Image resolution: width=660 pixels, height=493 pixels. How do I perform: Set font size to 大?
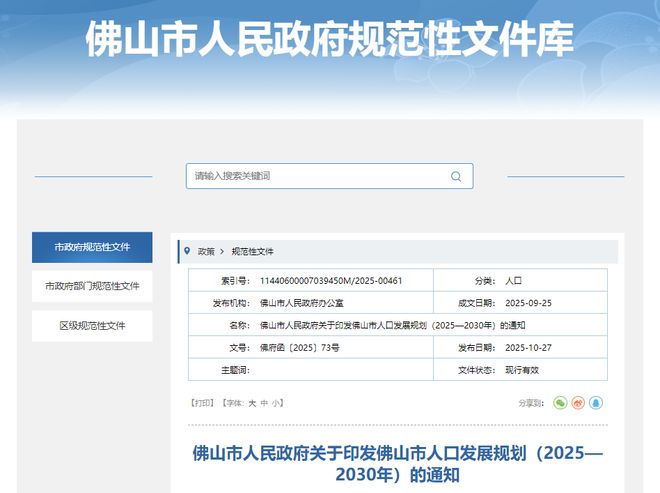pos(252,403)
